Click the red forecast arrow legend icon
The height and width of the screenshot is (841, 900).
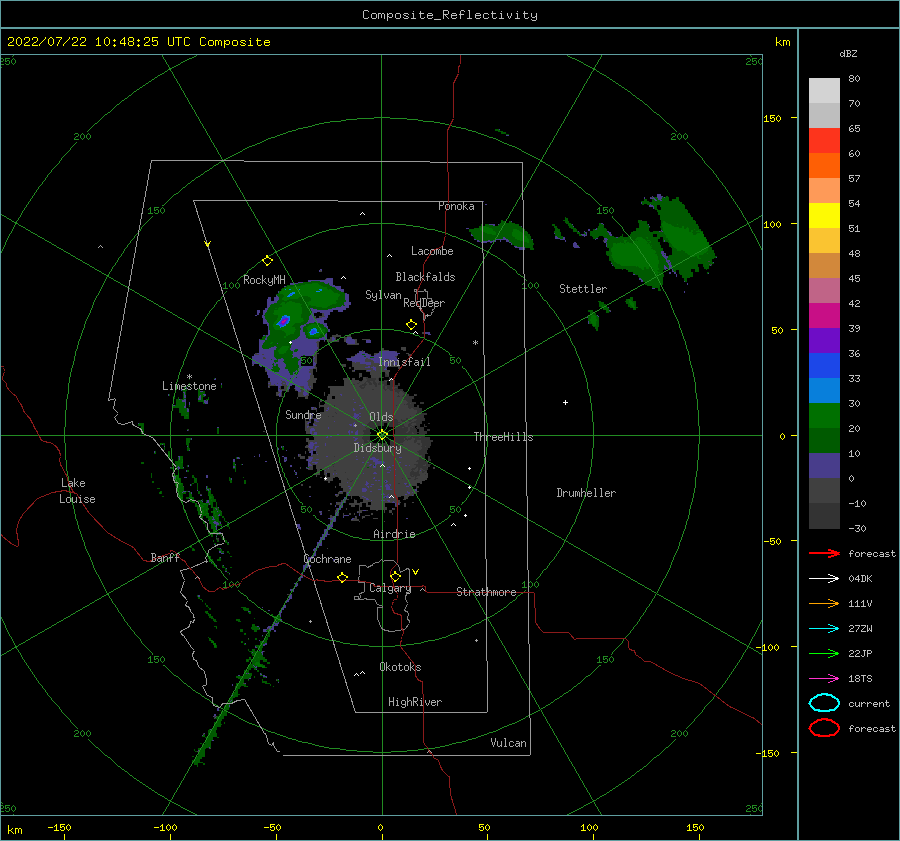click(824, 553)
